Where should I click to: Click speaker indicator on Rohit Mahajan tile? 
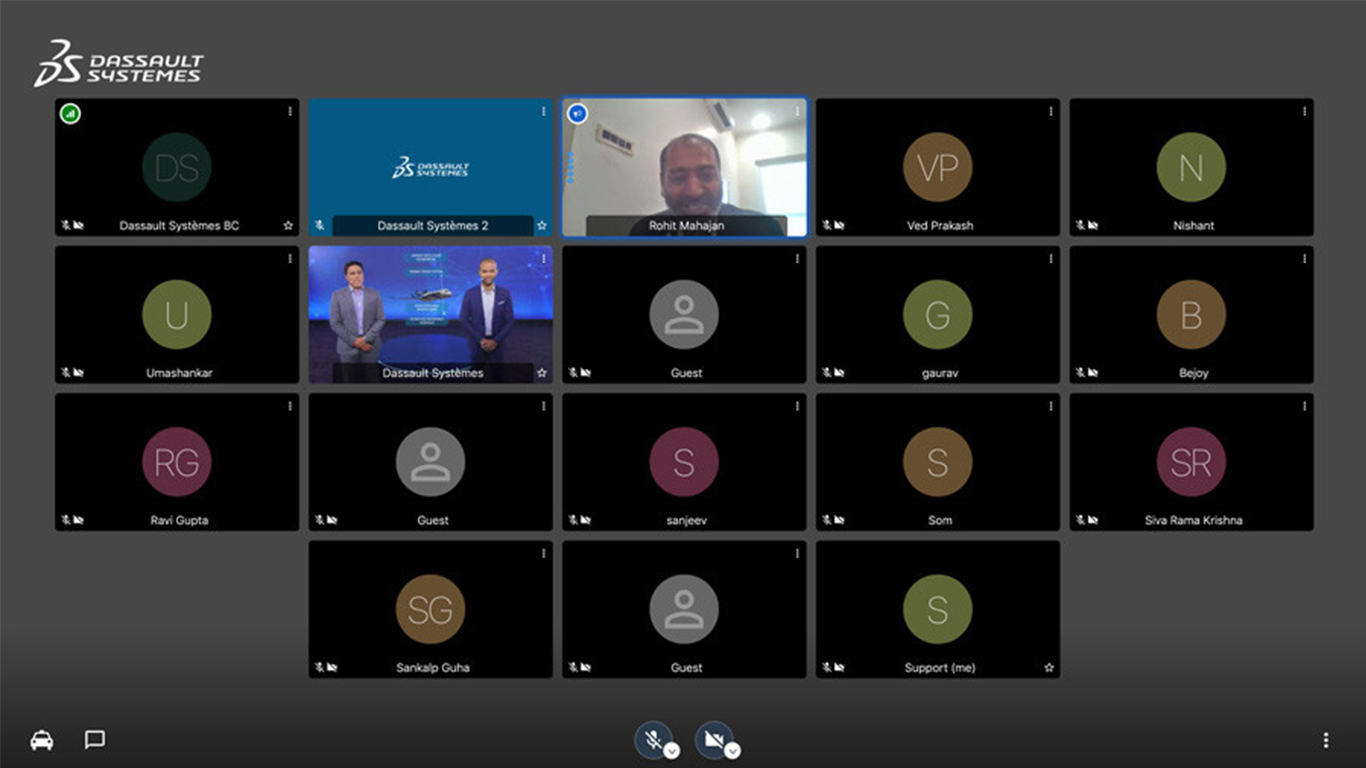[x=577, y=114]
